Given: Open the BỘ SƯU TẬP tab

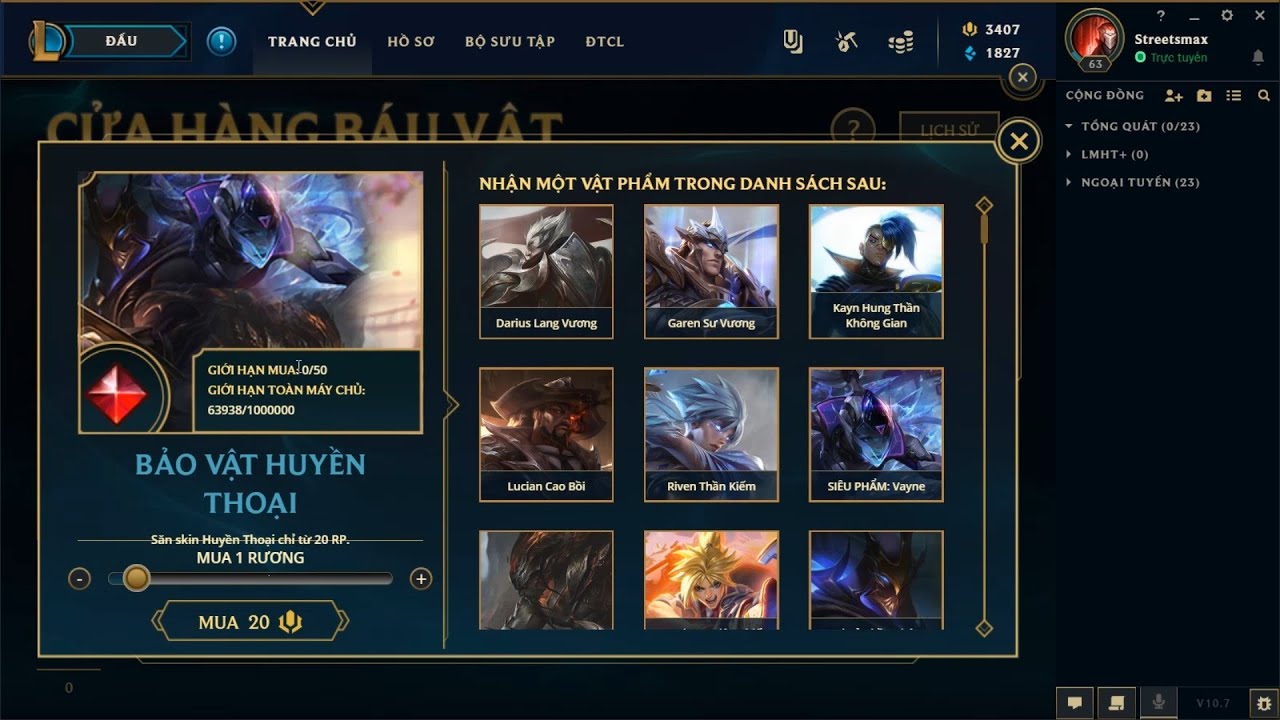Looking at the screenshot, I should [x=510, y=41].
